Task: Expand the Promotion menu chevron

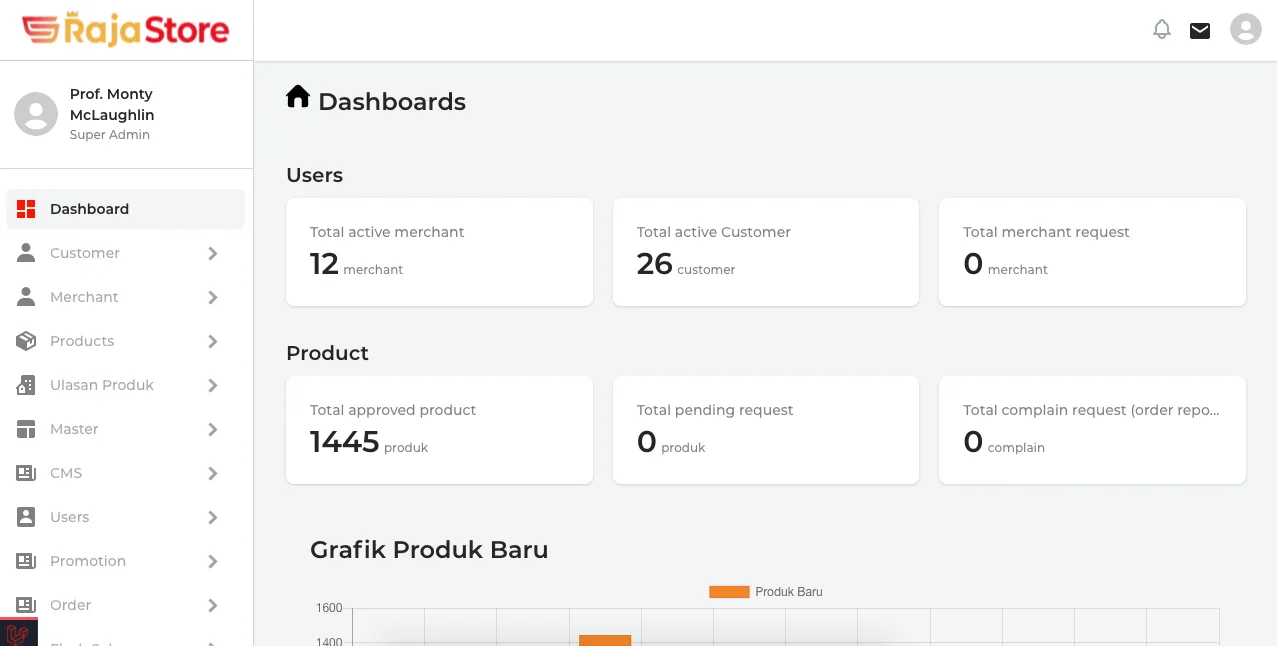Action: tap(213, 561)
